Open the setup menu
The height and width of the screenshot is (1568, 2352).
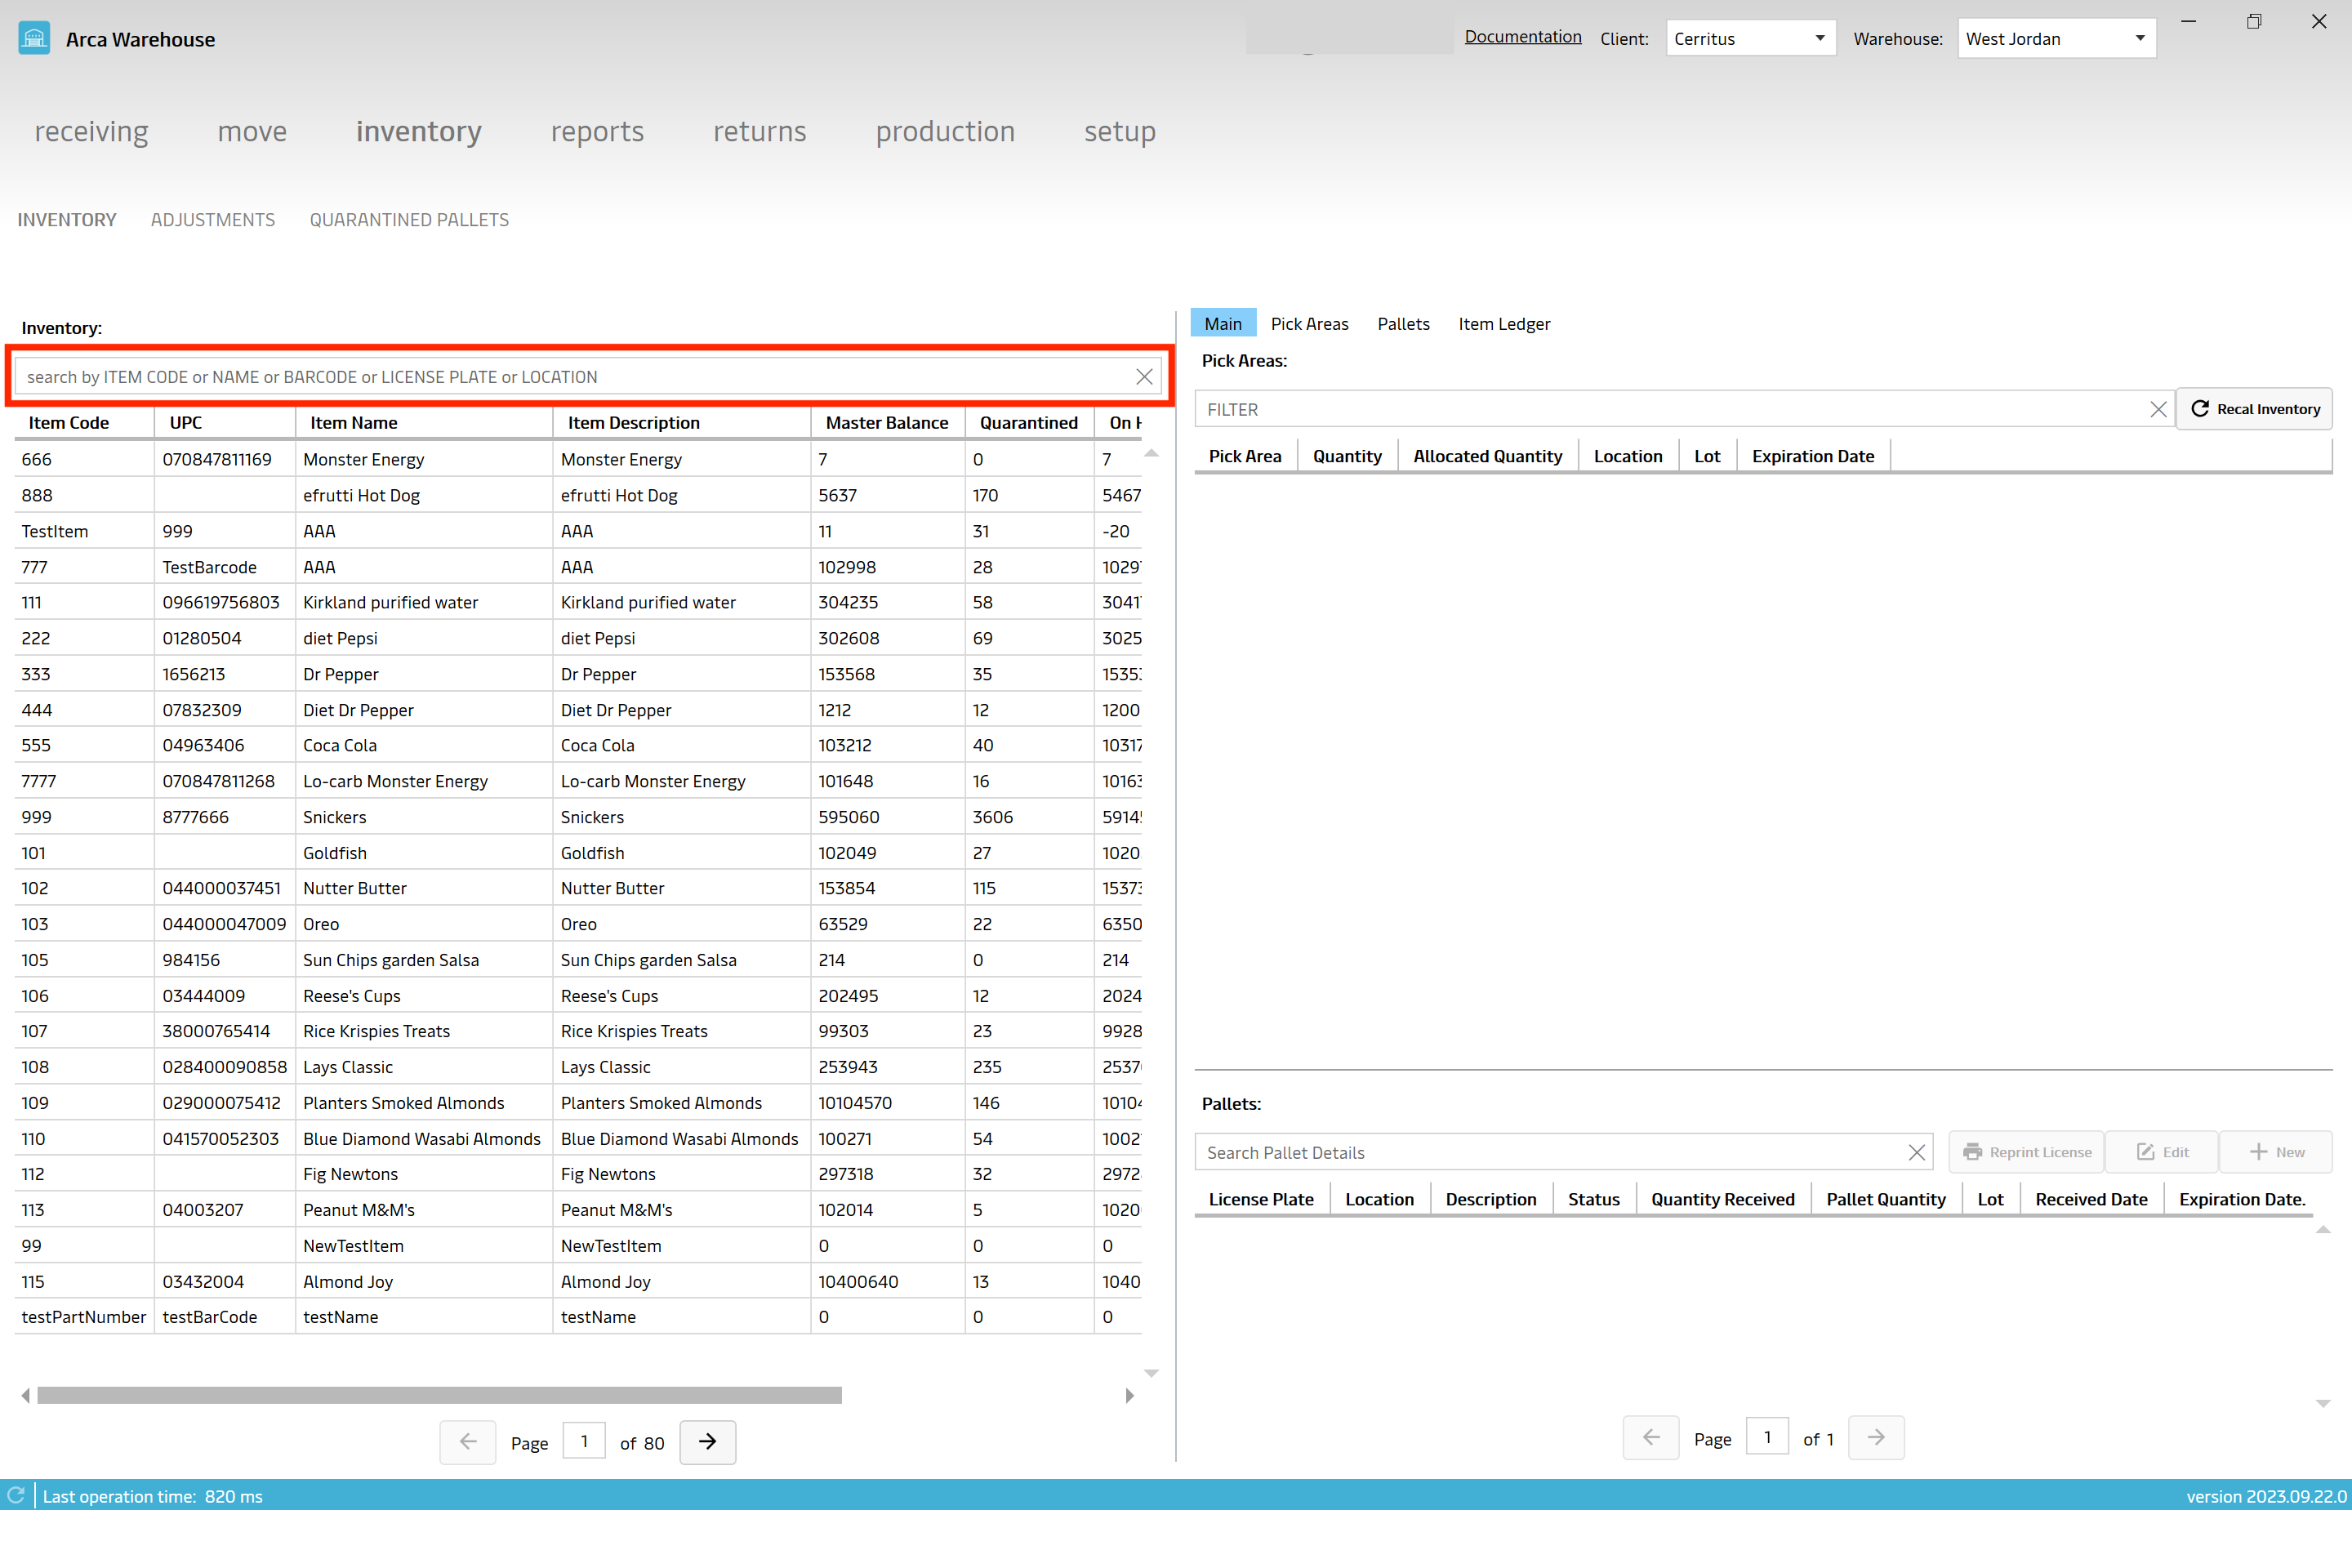tap(1120, 131)
